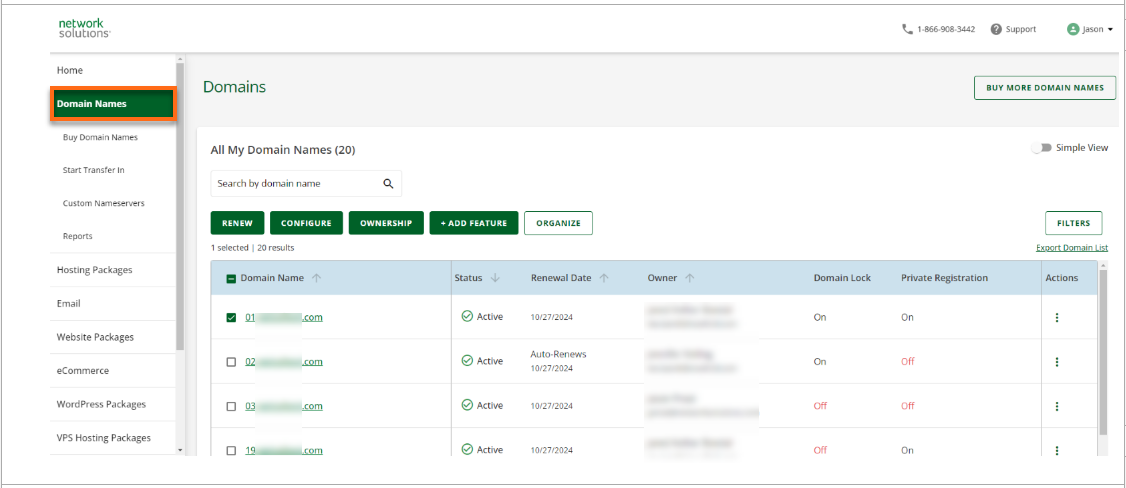Check the second domain row checkbox

(231, 362)
